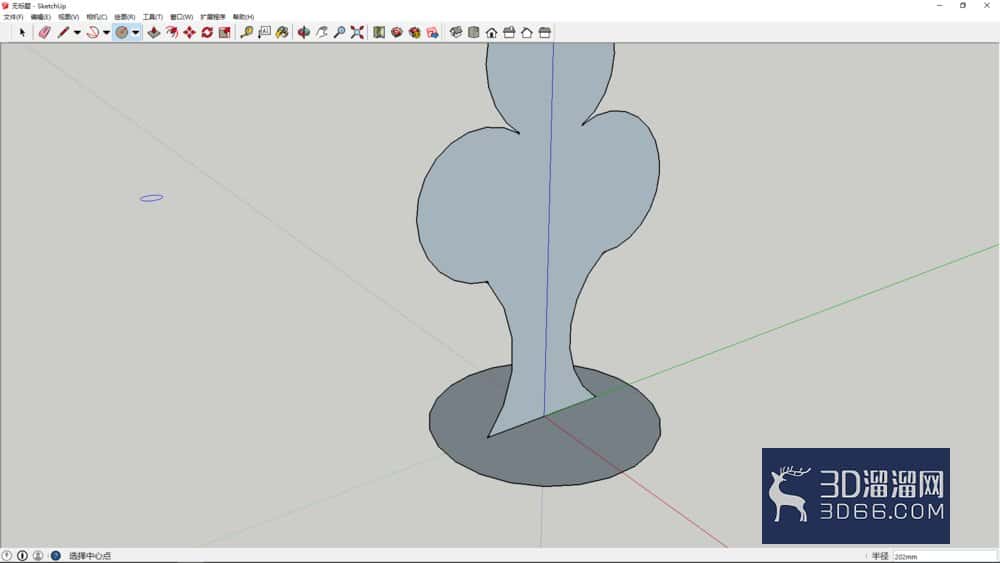This screenshot has height=563, width=1000.
Task: Switch to Top view icon
Action: [x=473, y=33]
